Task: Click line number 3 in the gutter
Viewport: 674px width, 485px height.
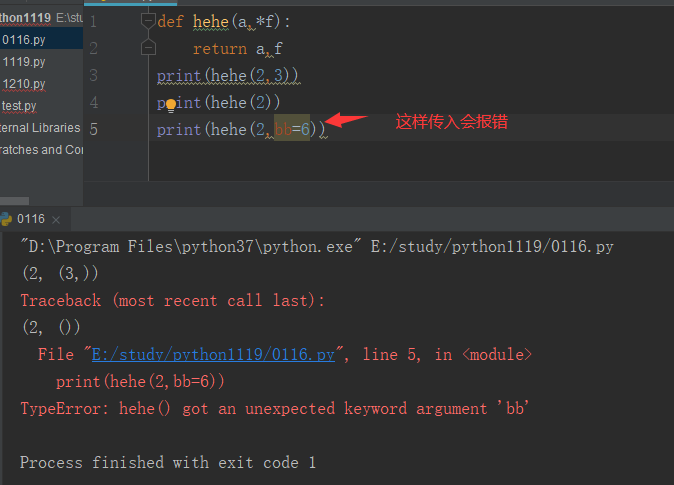Action: click(x=94, y=75)
